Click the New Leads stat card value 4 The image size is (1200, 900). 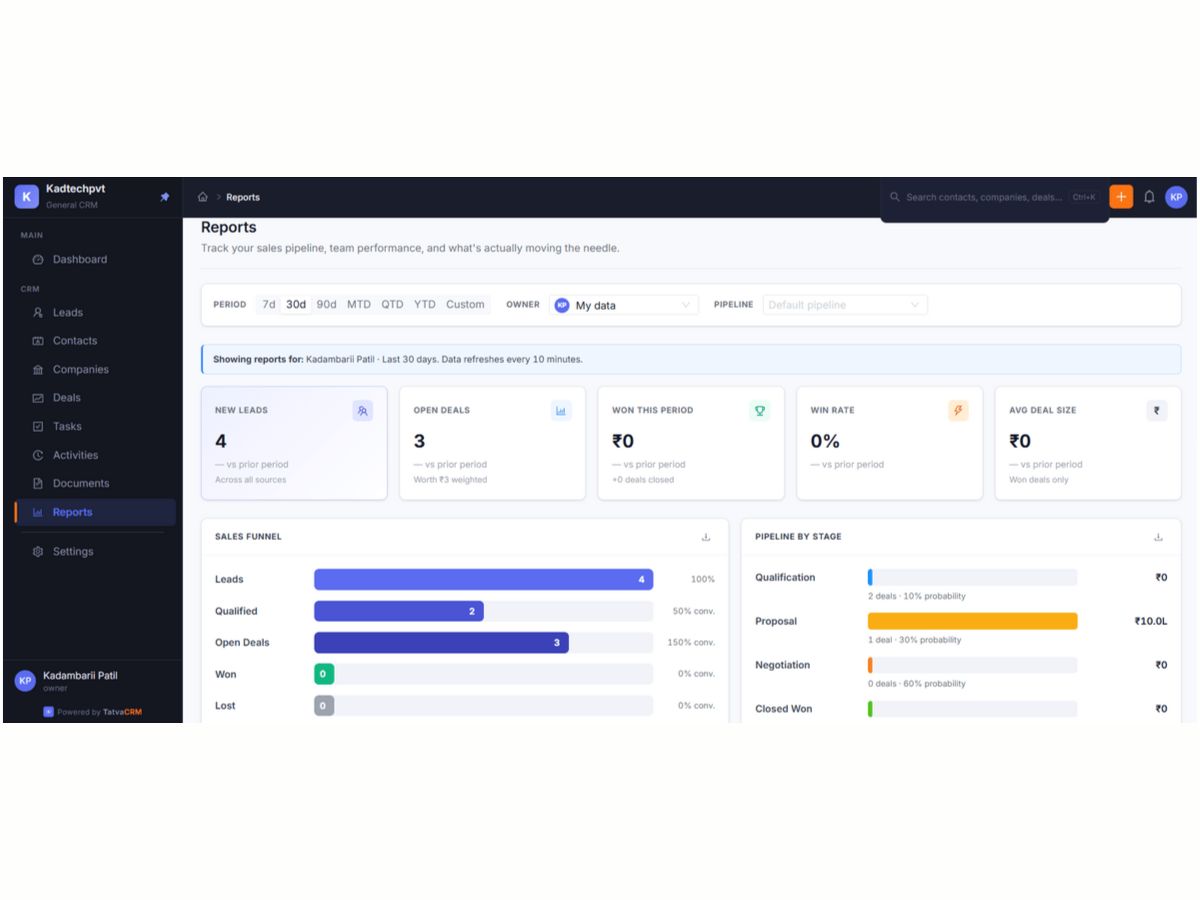tap(221, 441)
